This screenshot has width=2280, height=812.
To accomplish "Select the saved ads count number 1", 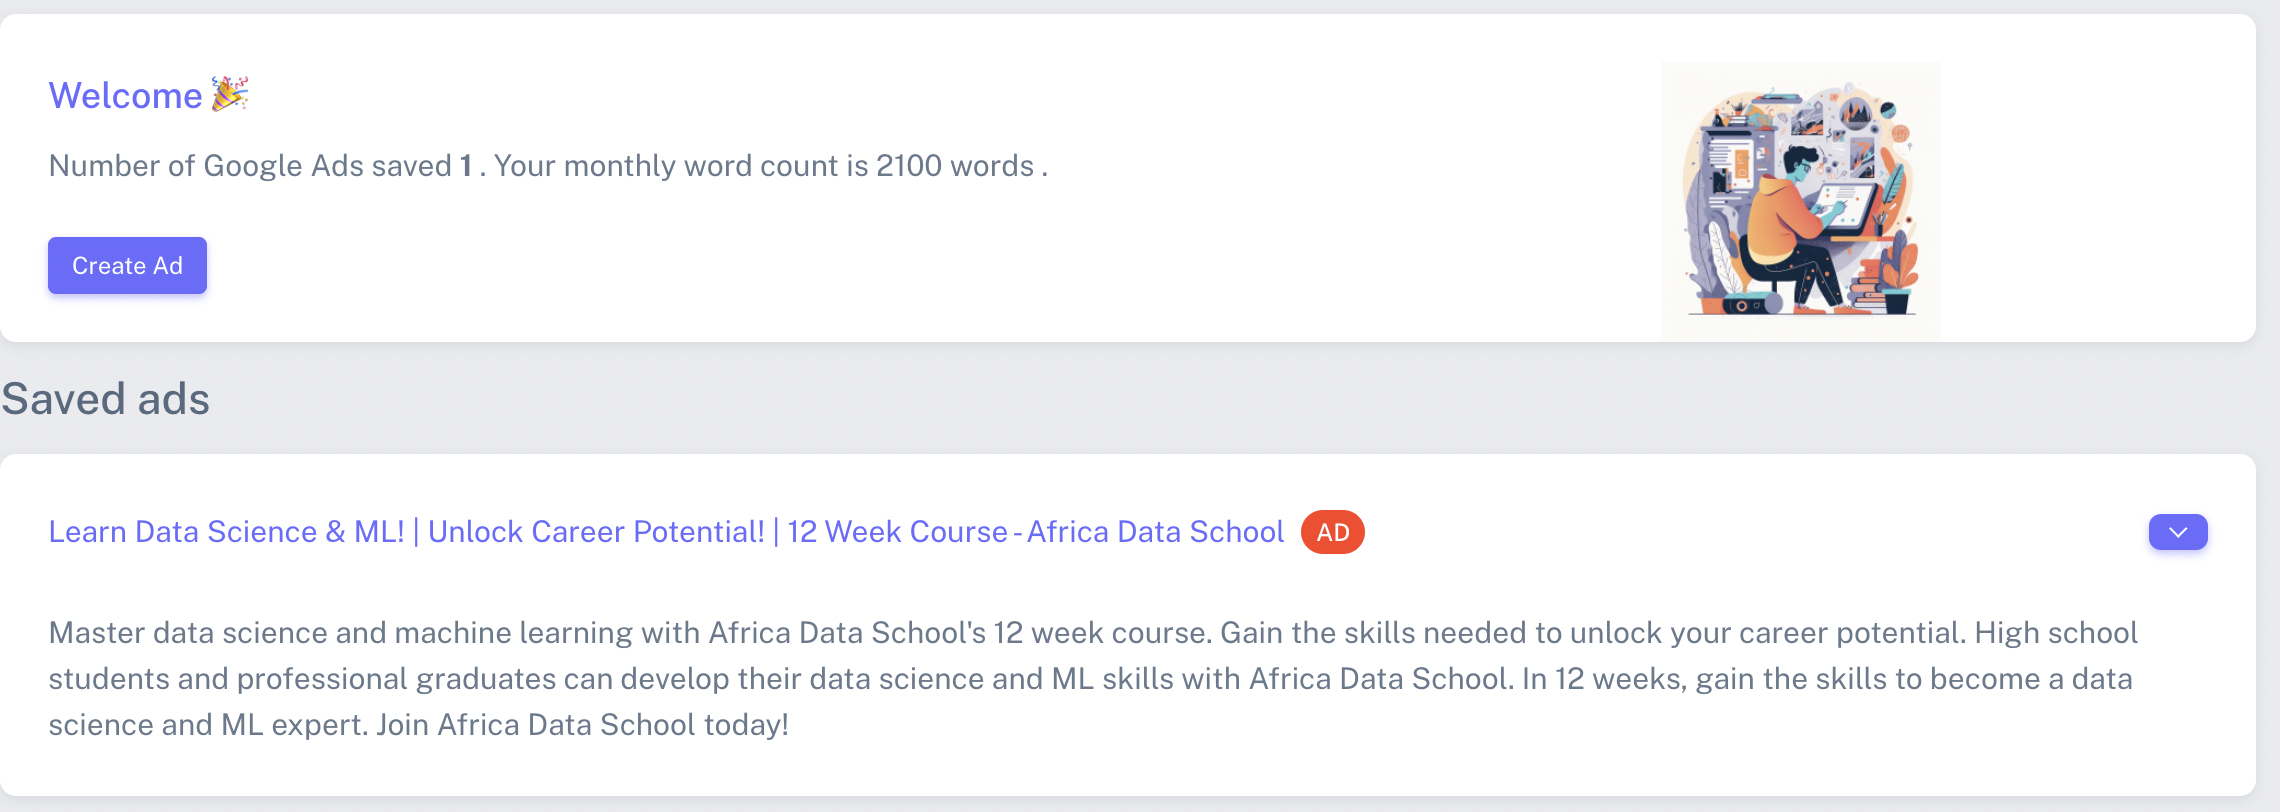I will click(x=466, y=166).
